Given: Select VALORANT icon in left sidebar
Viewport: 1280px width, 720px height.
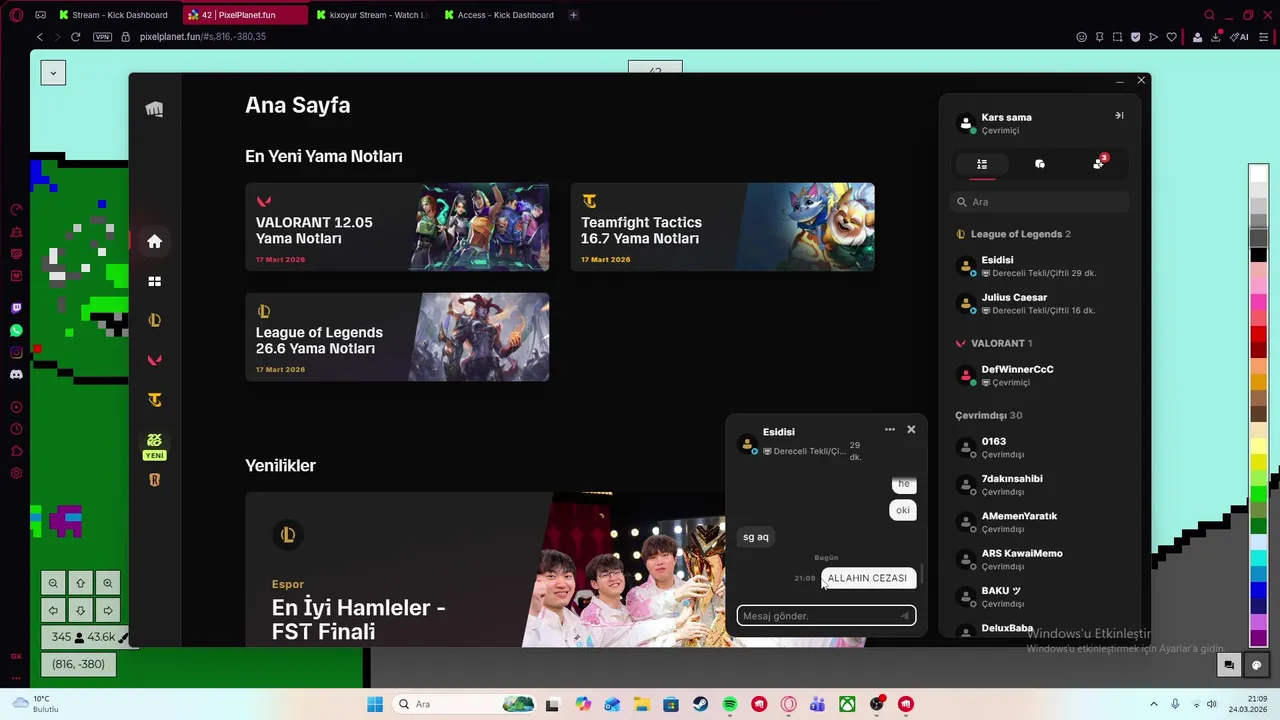Looking at the screenshot, I should click(x=154, y=360).
